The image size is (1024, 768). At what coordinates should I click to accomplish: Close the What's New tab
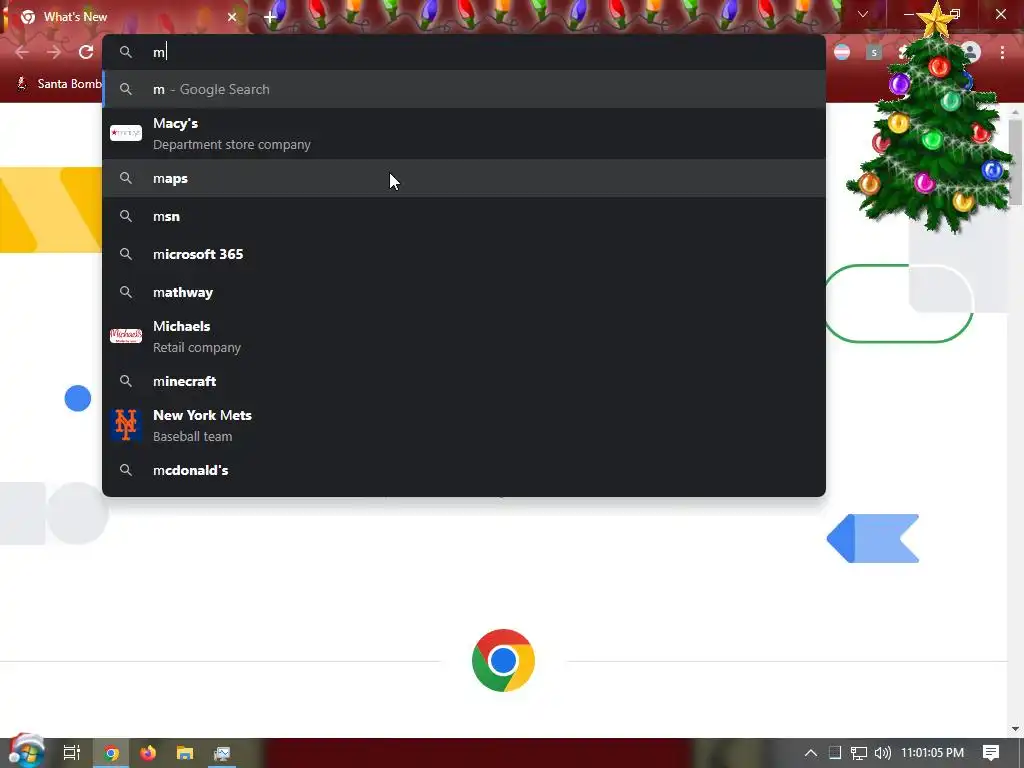click(232, 17)
